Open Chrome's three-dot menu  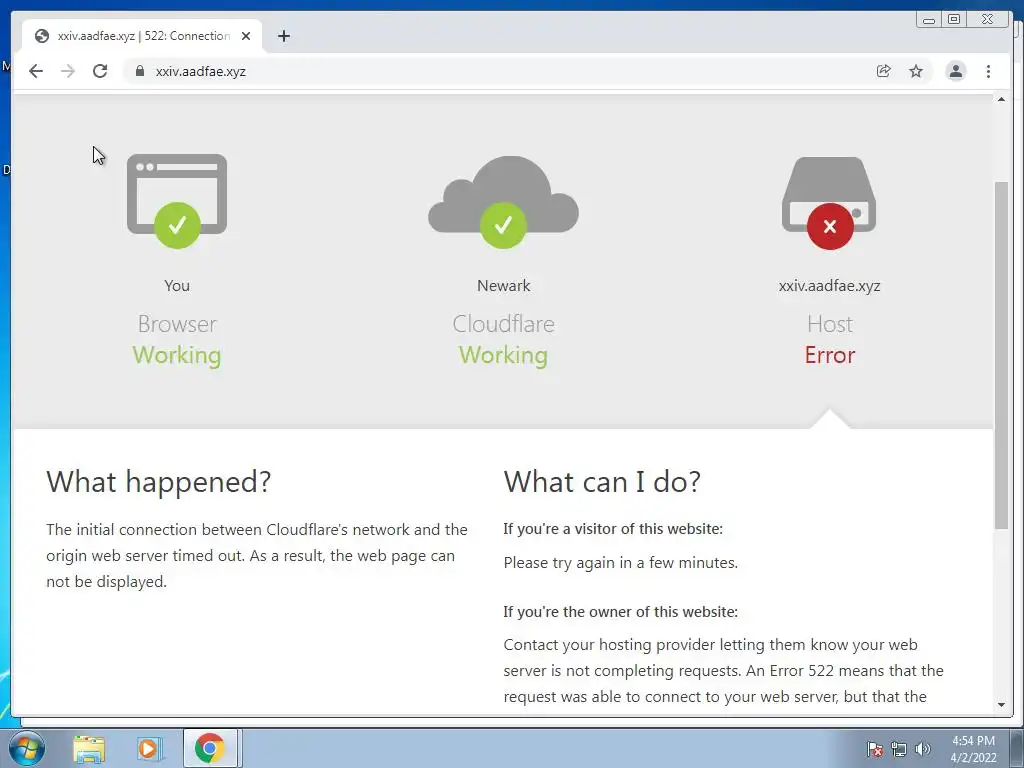pos(988,71)
